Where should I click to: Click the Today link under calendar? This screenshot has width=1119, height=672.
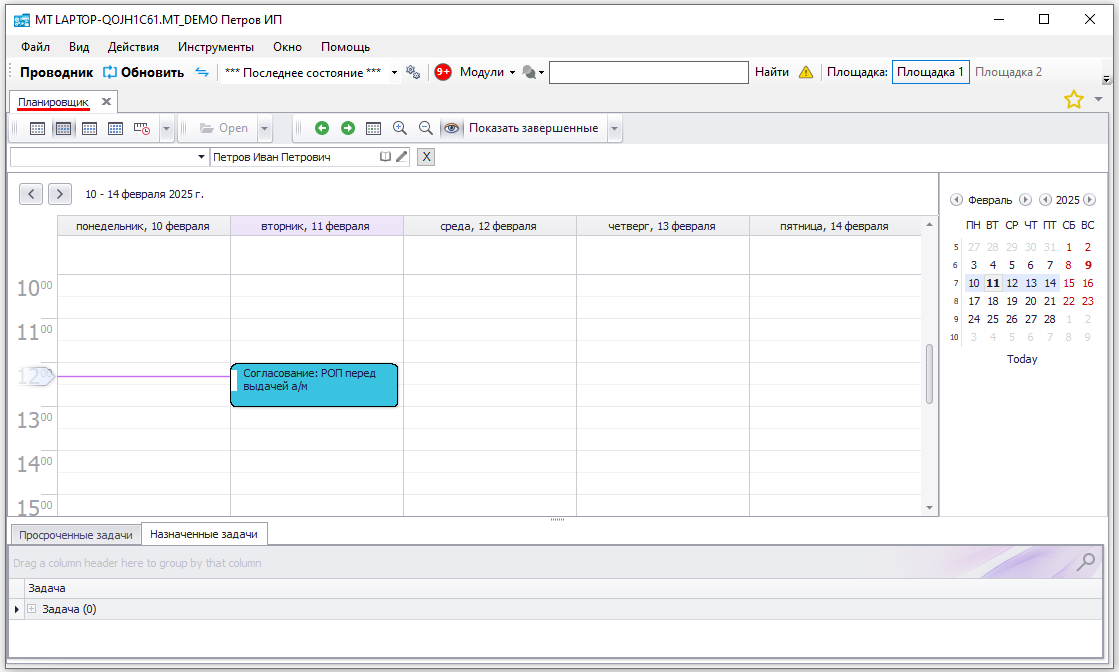click(1022, 359)
